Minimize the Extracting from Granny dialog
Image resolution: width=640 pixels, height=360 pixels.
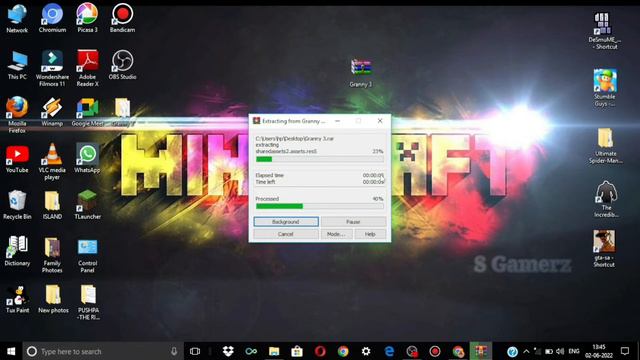click(338, 121)
